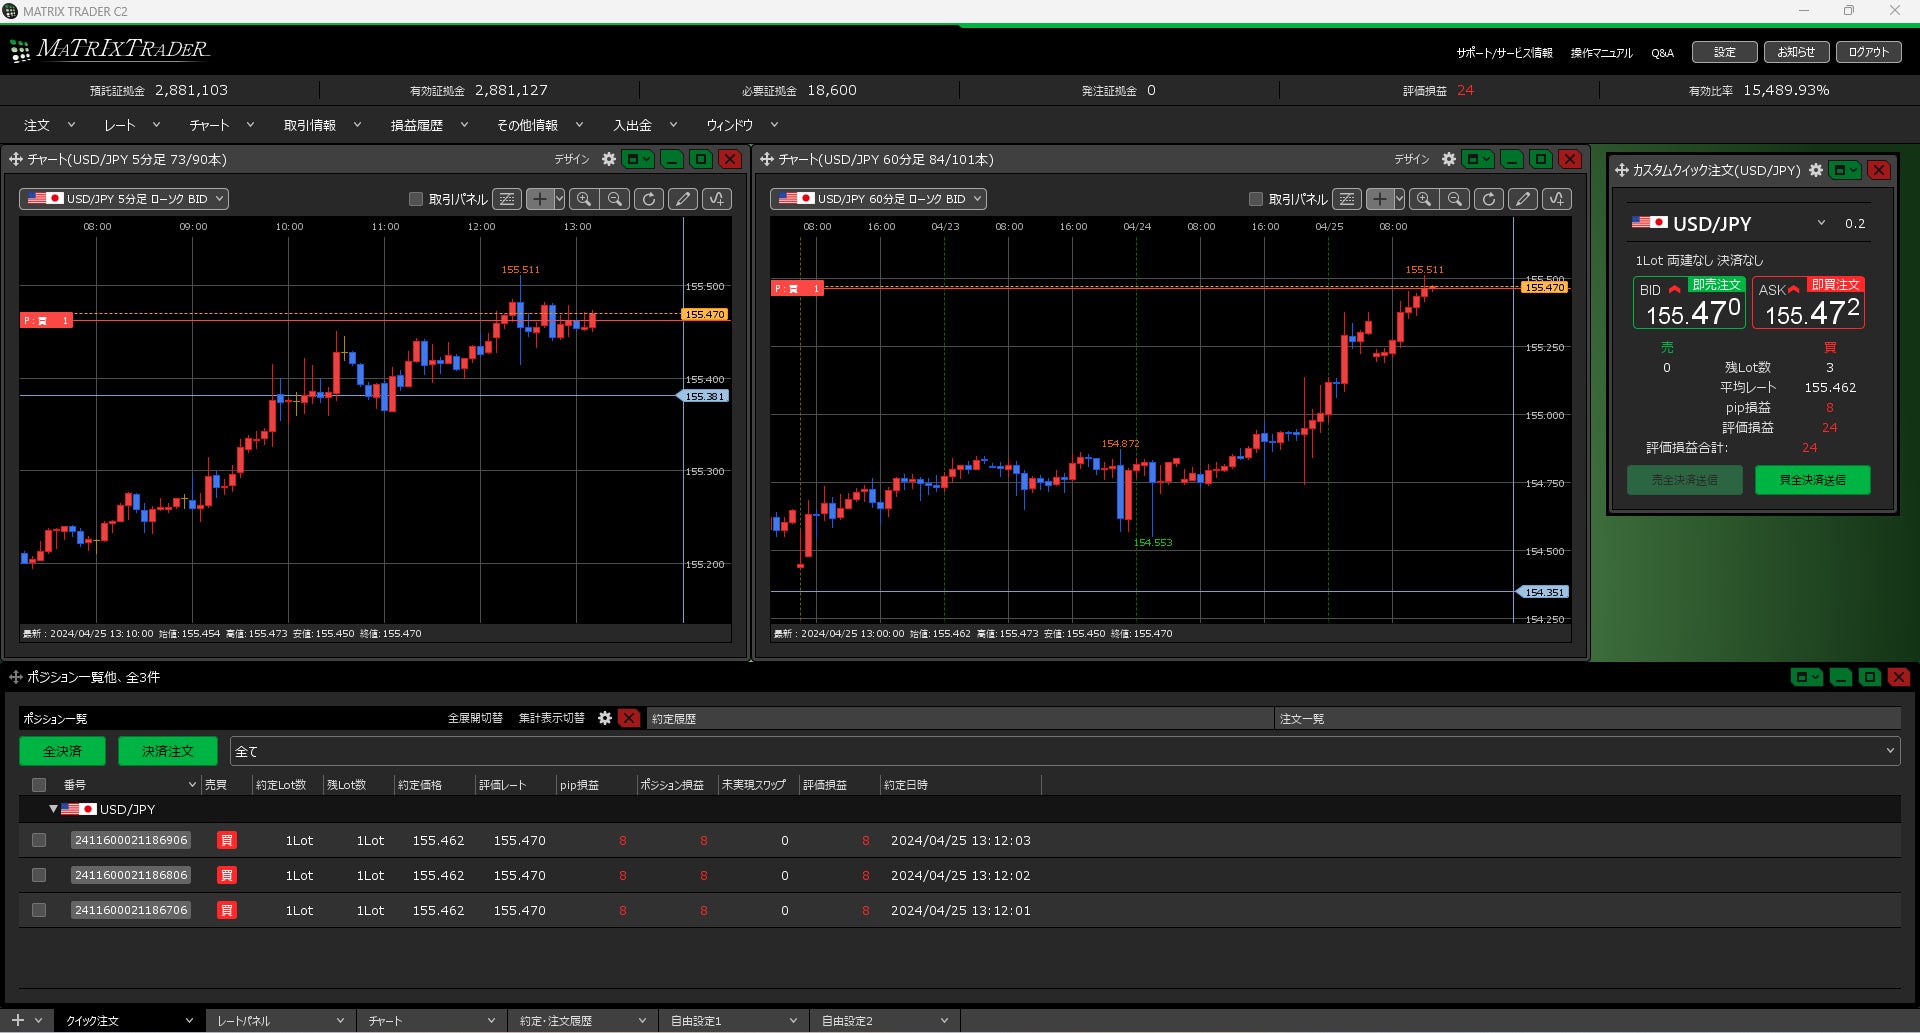Expand the 全て filter dropdown in positions
This screenshot has width=1920, height=1033.
(1889, 751)
